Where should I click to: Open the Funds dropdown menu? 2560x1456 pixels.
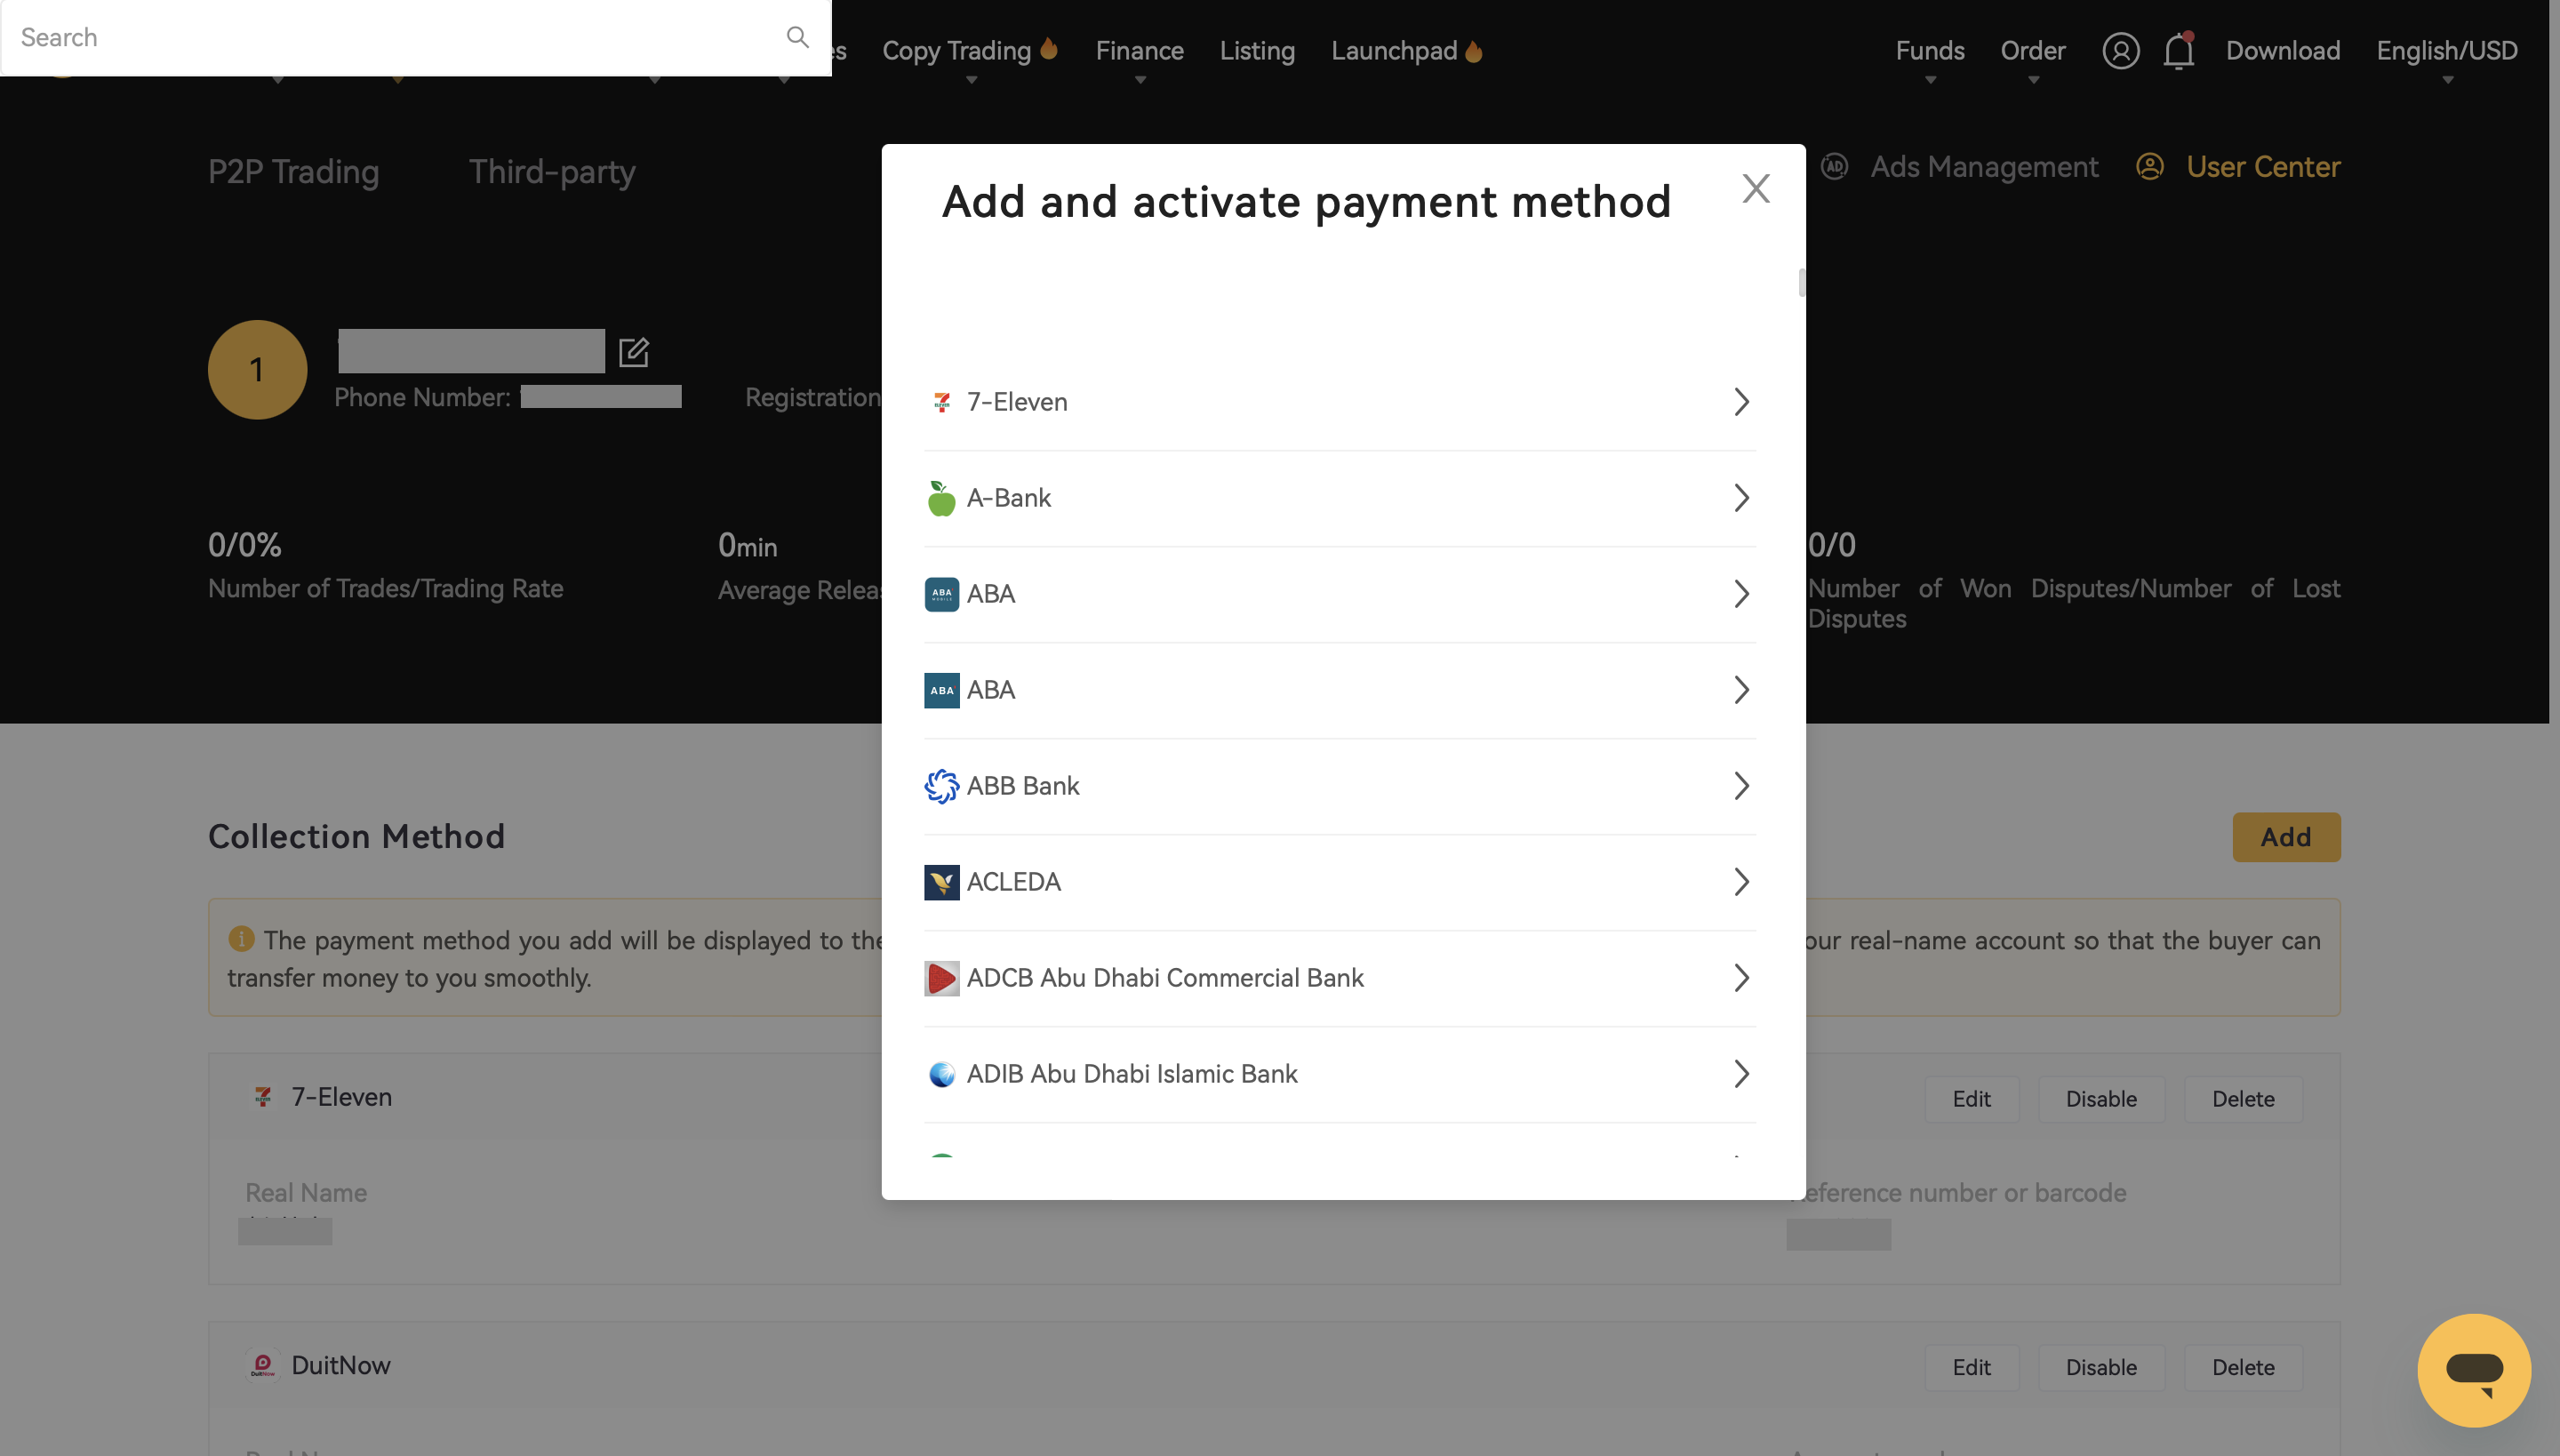[1929, 50]
